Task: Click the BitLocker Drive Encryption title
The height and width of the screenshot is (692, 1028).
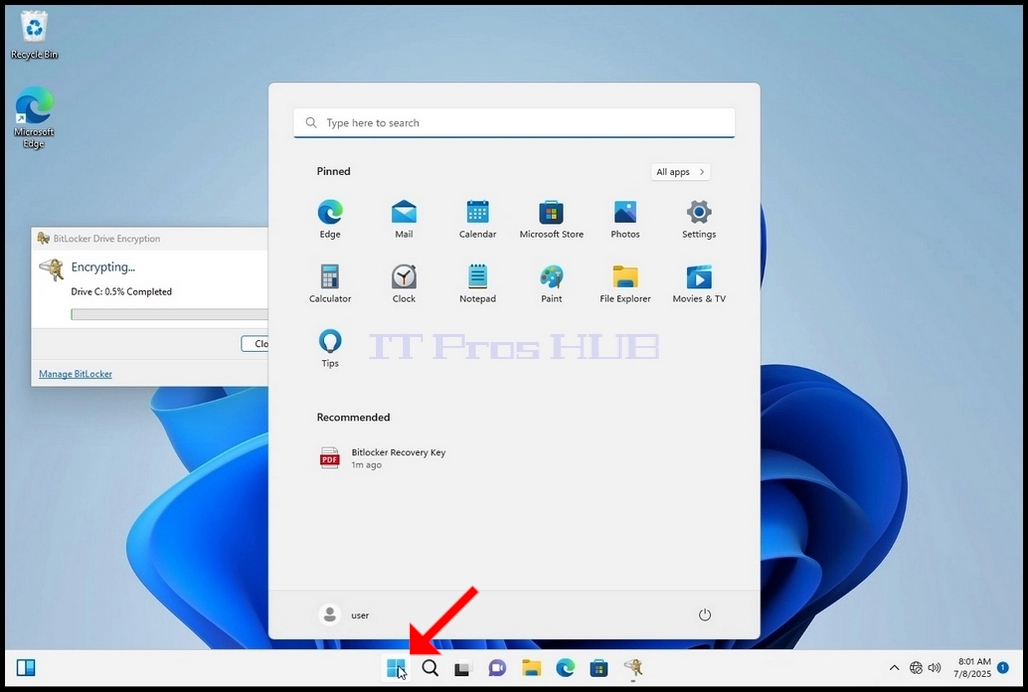Action: (106, 239)
